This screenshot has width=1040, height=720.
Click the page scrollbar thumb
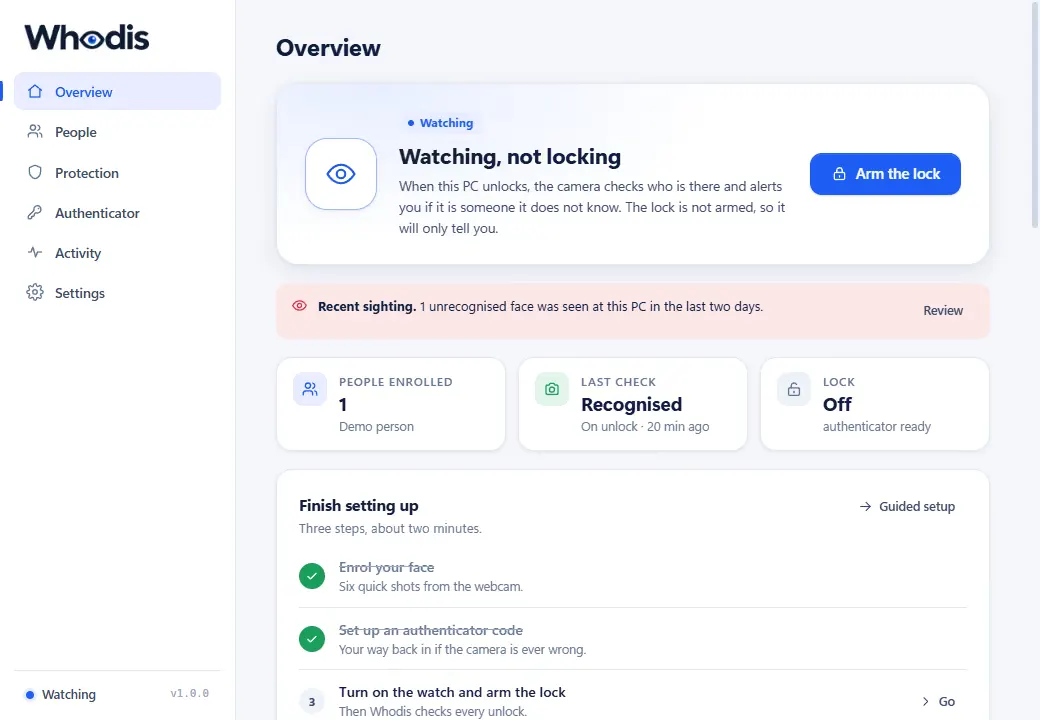click(1035, 114)
